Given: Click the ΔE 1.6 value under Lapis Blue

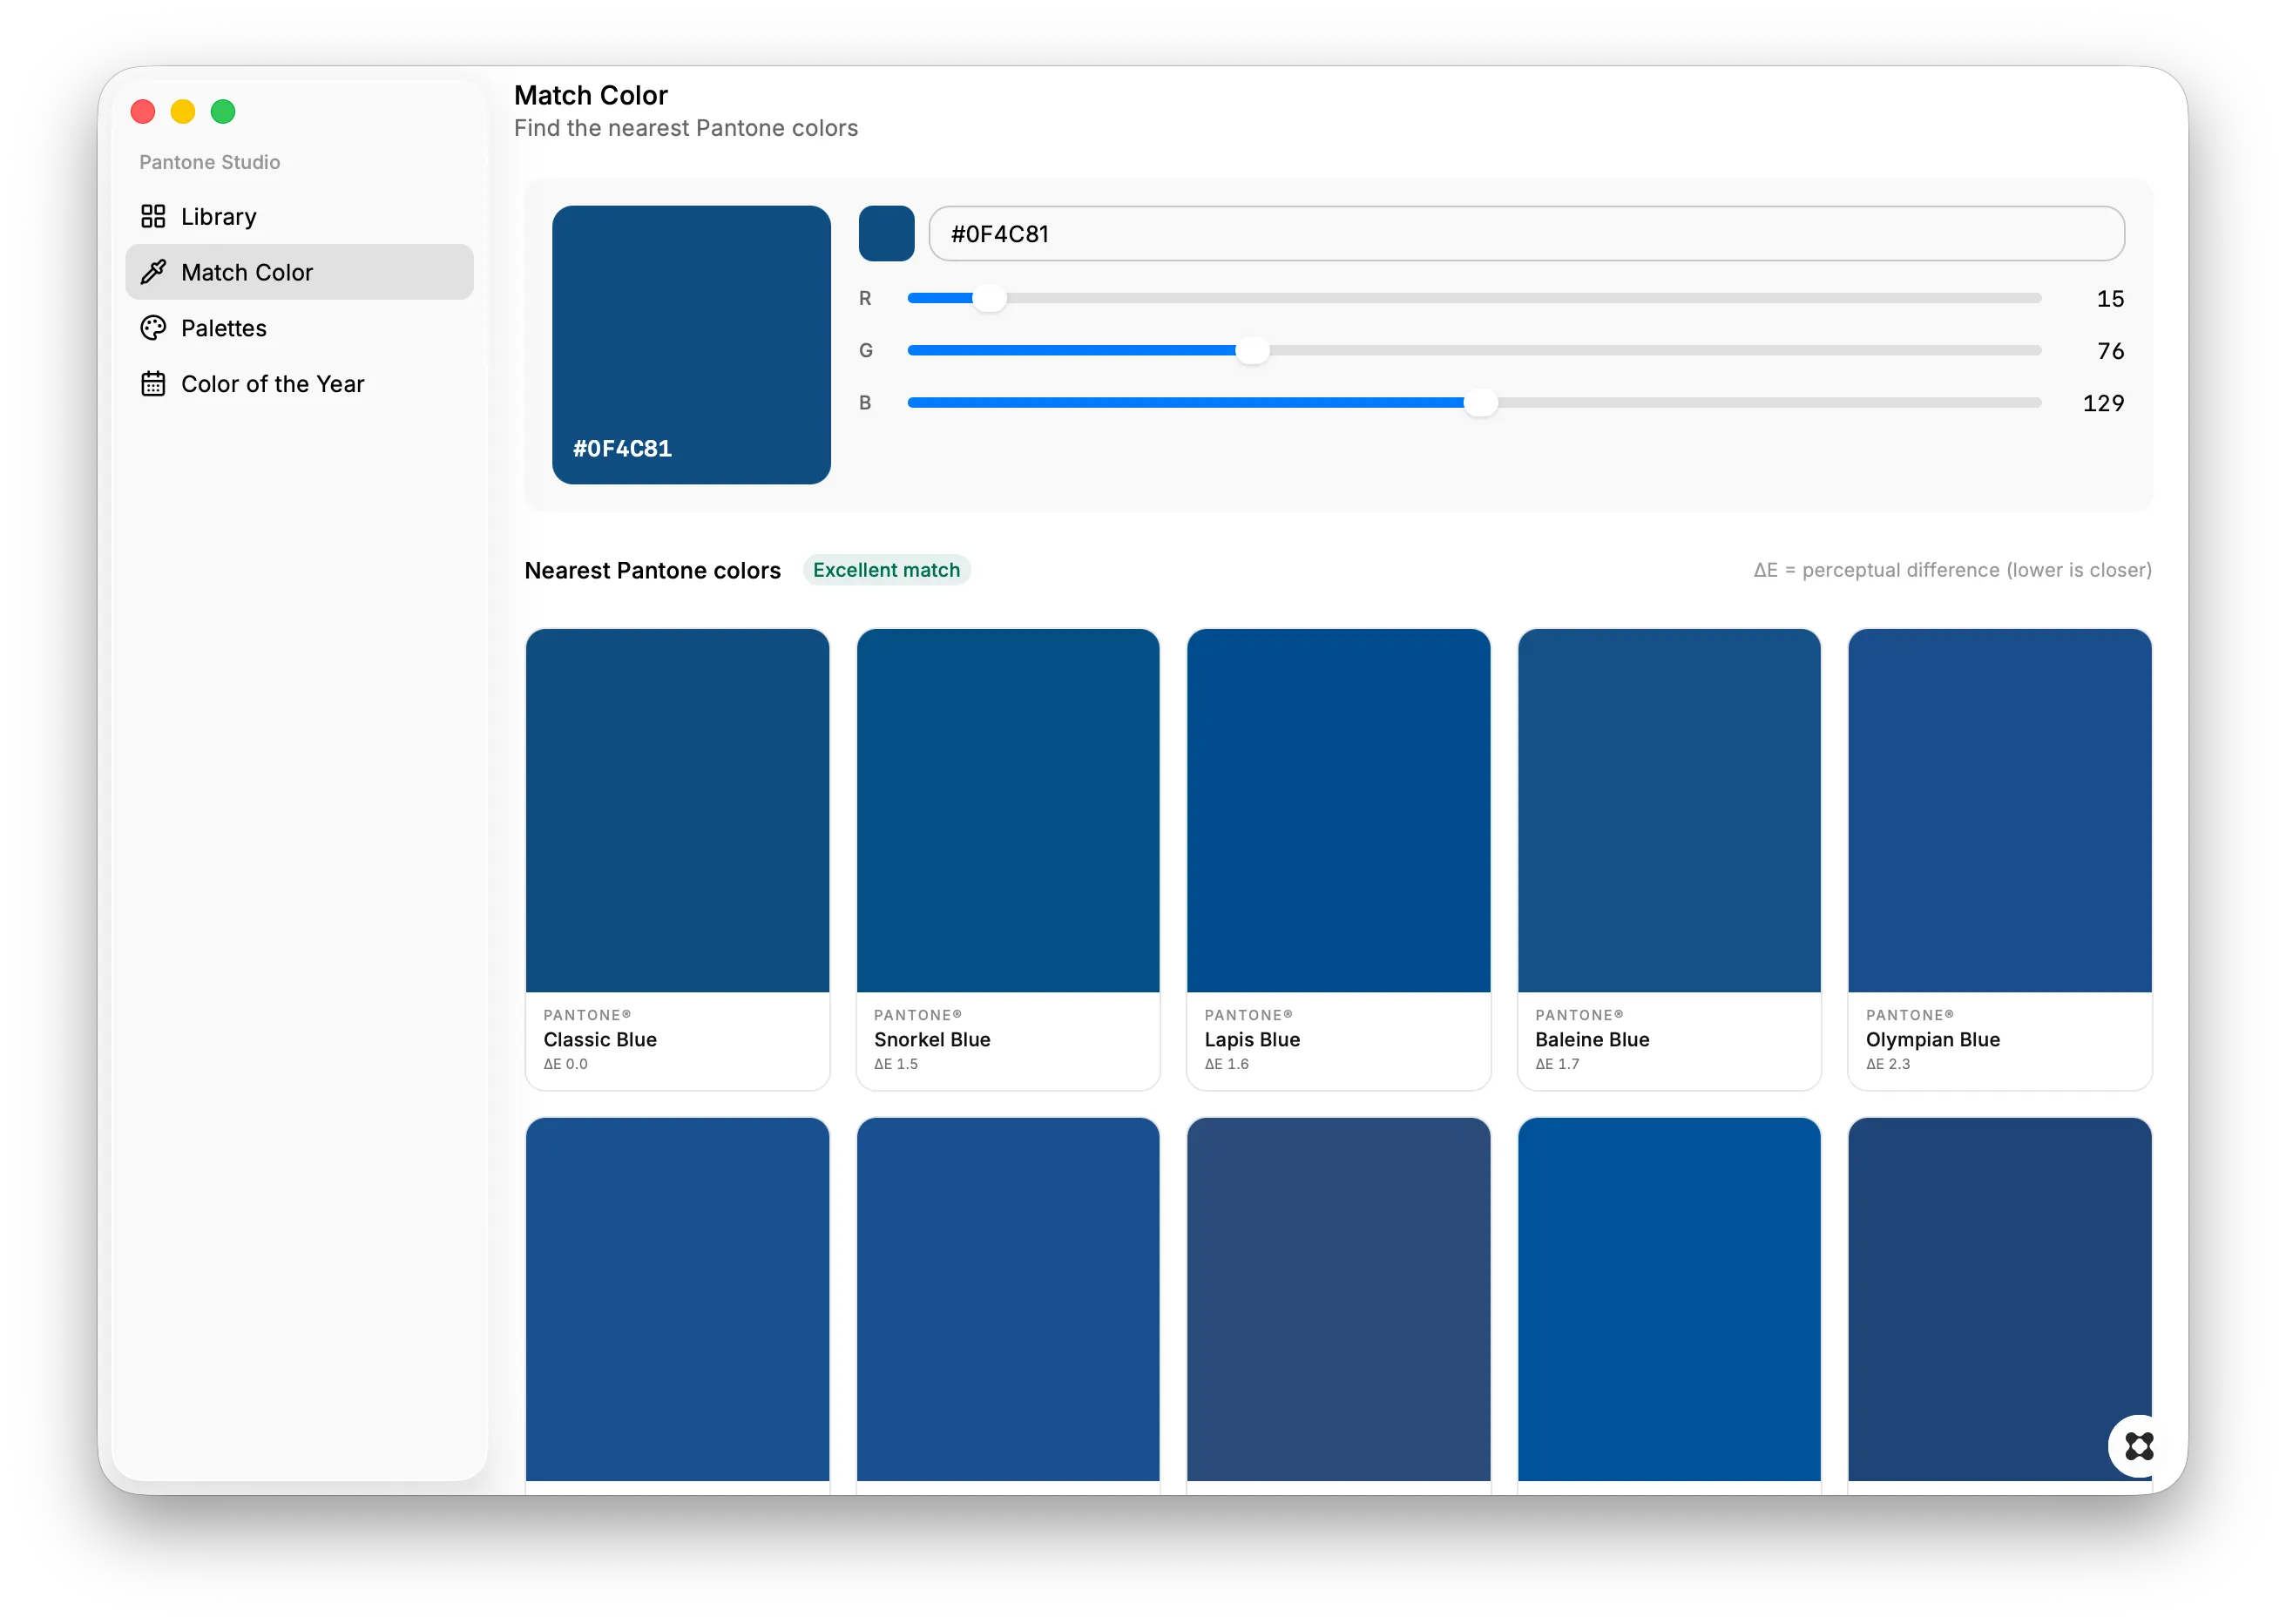Looking at the screenshot, I should [1226, 1064].
